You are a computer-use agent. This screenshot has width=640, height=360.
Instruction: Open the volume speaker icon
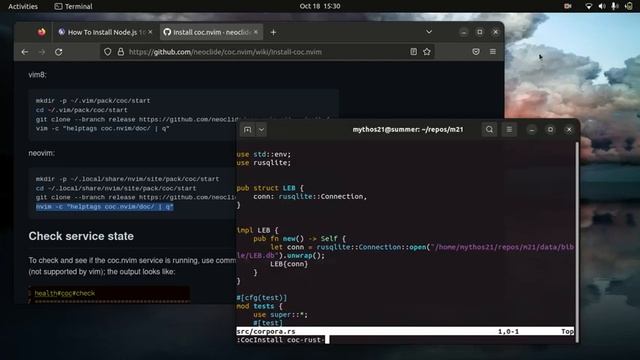[x=602, y=6]
